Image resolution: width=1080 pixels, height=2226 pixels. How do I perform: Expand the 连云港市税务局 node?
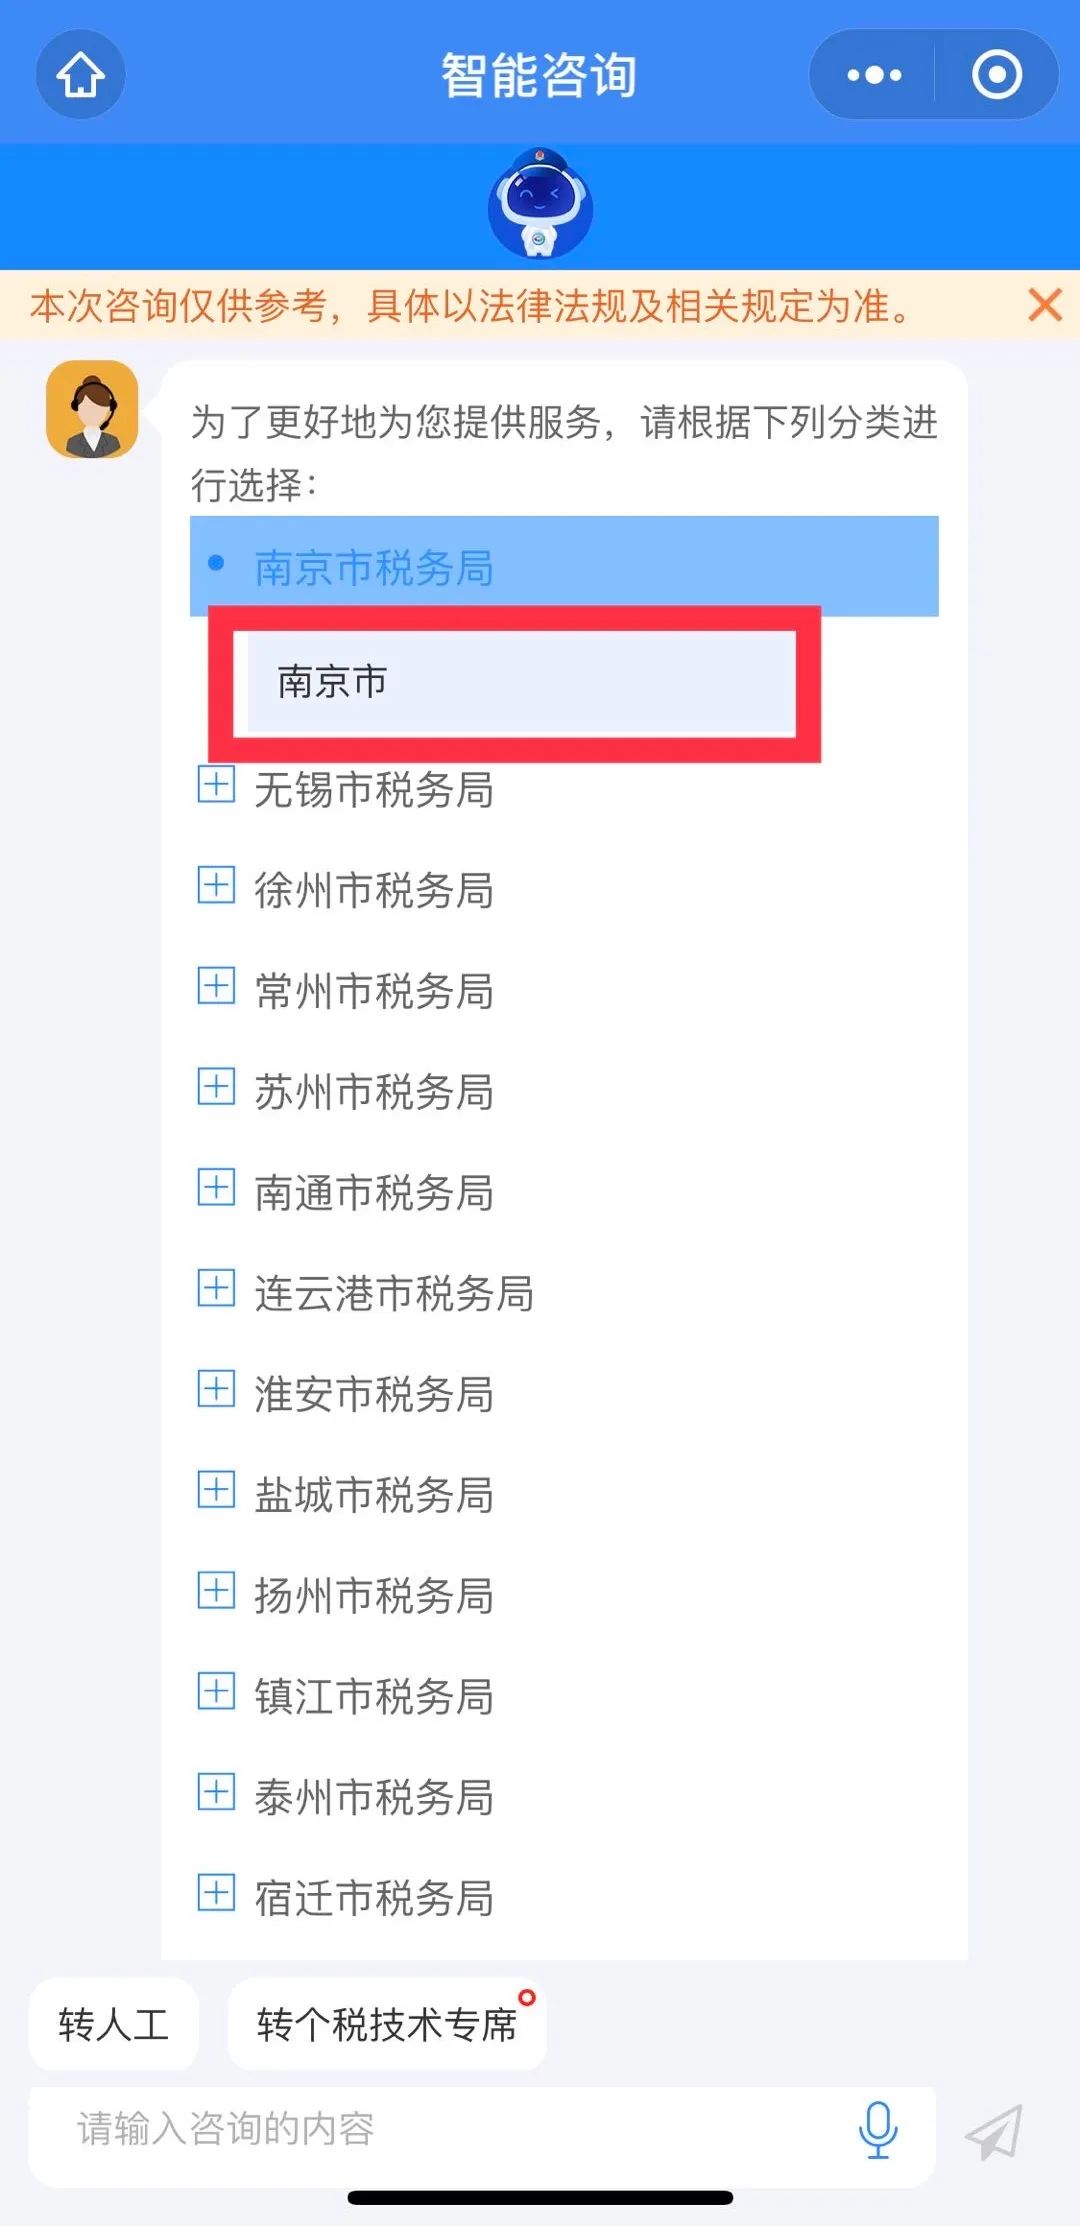point(216,1288)
